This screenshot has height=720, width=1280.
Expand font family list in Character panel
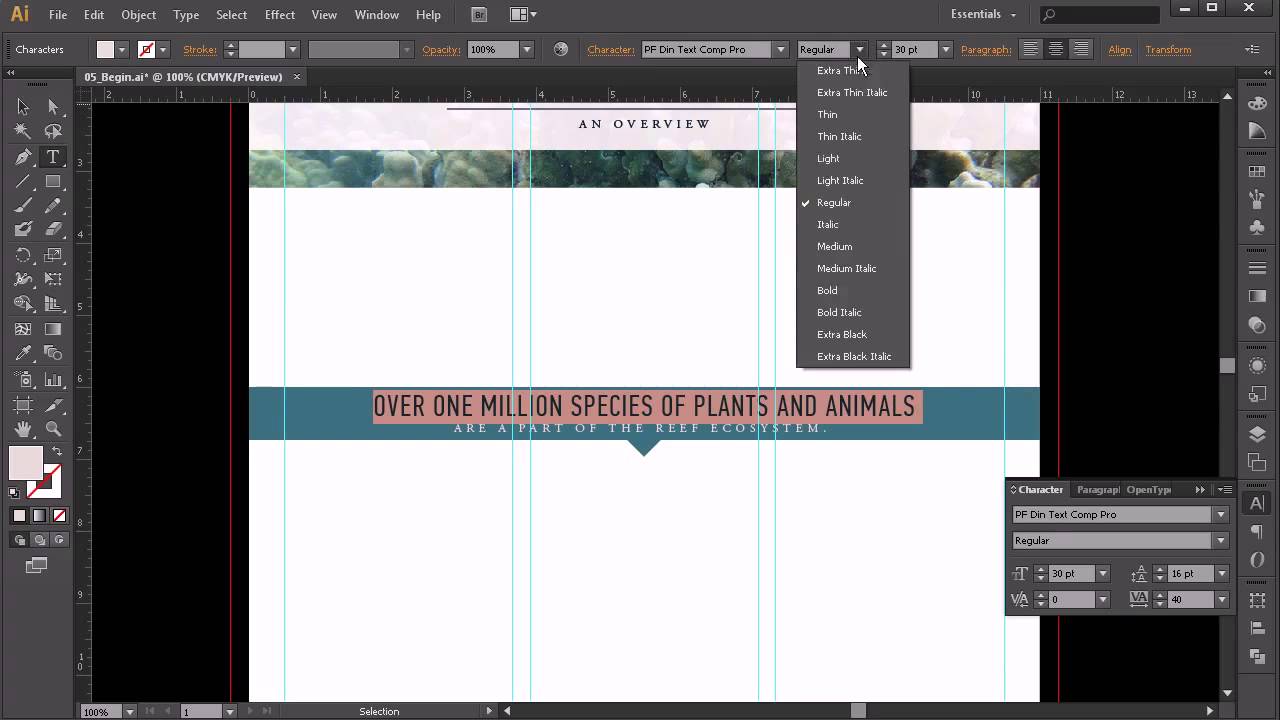[1220, 514]
